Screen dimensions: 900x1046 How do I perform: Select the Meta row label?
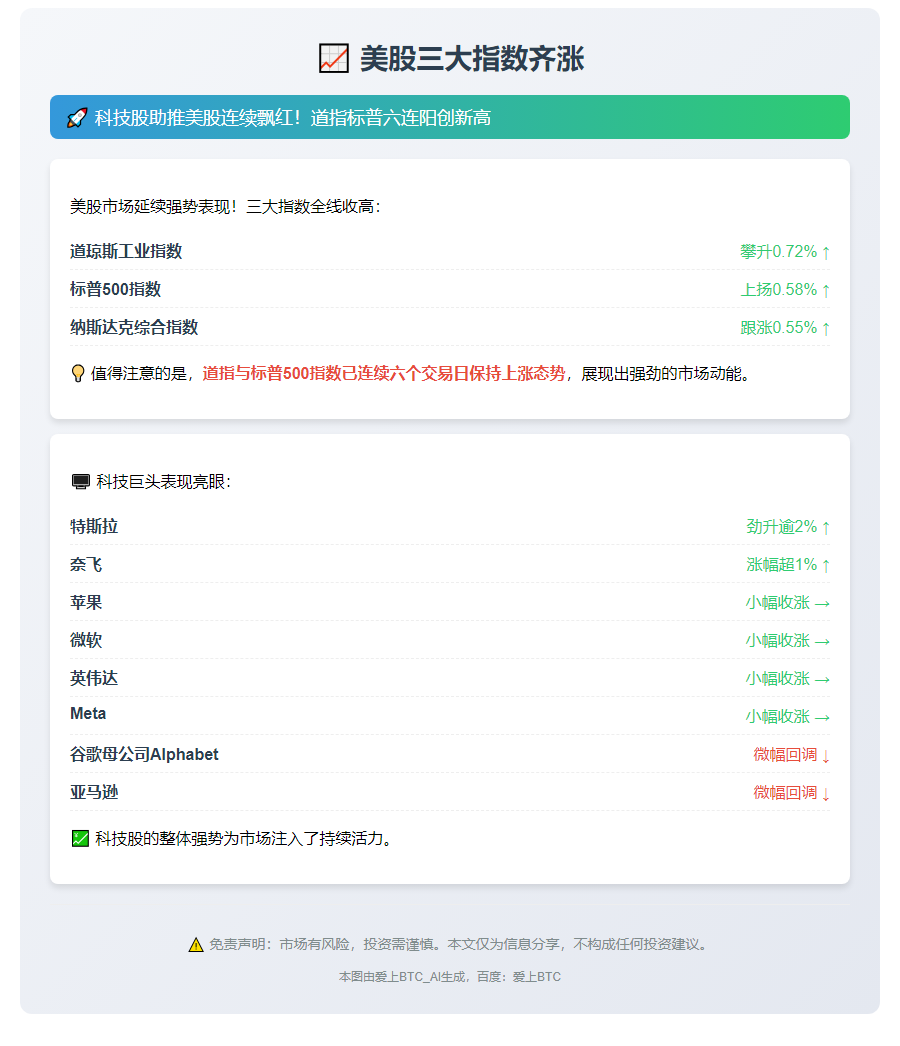coord(88,714)
